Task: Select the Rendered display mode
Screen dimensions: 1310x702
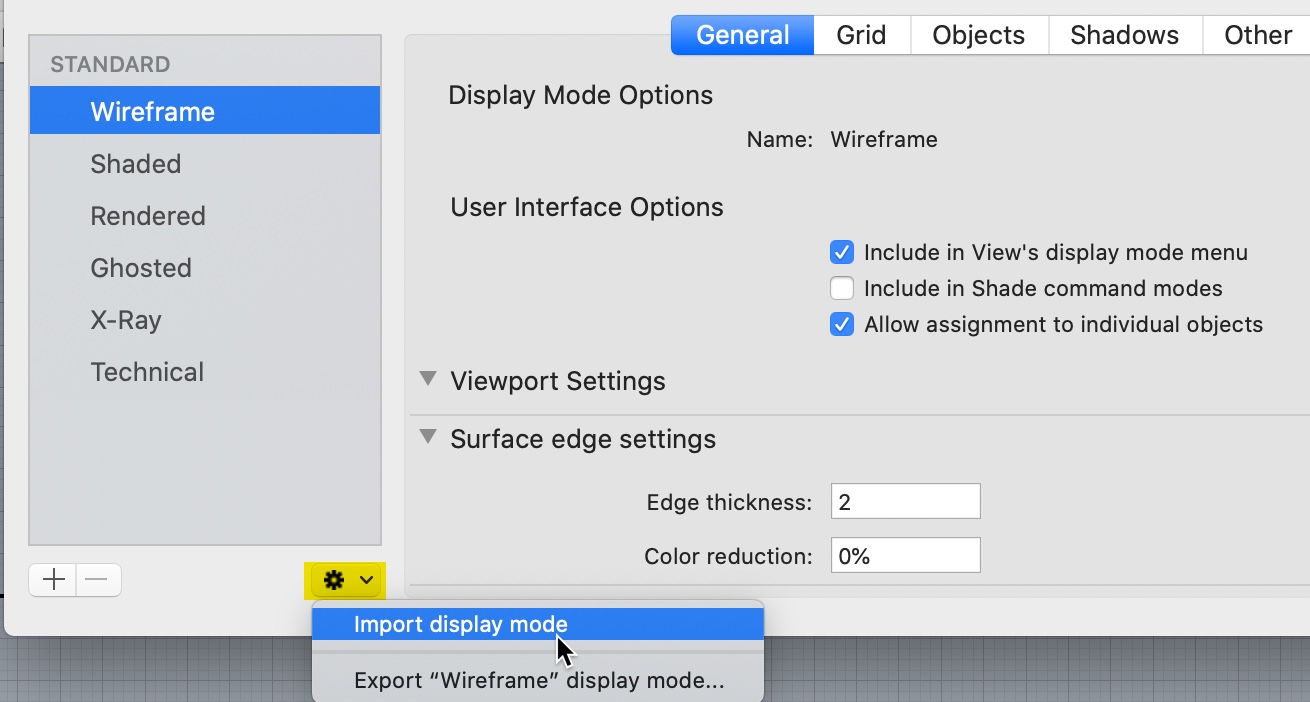Action: [x=205, y=216]
